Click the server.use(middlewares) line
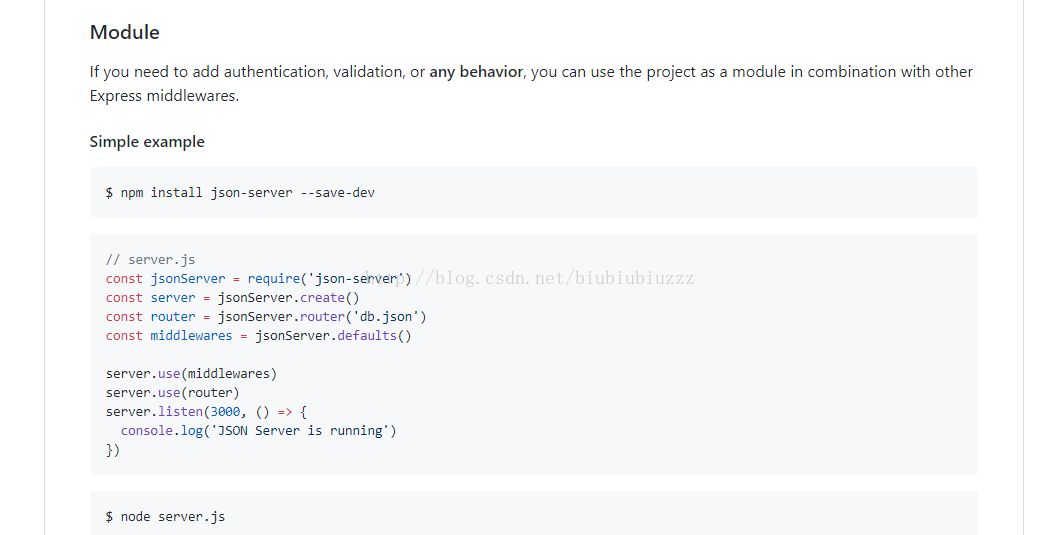This screenshot has width=1042, height=535. point(191,373)
